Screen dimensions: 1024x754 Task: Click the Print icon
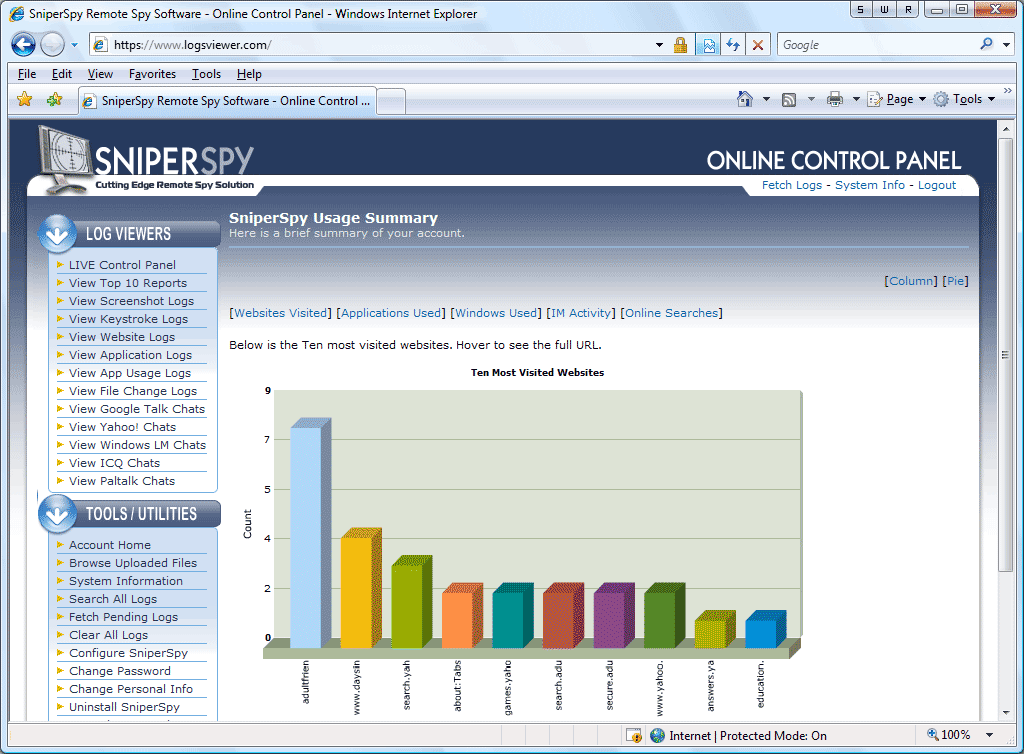tap(835, 99)
